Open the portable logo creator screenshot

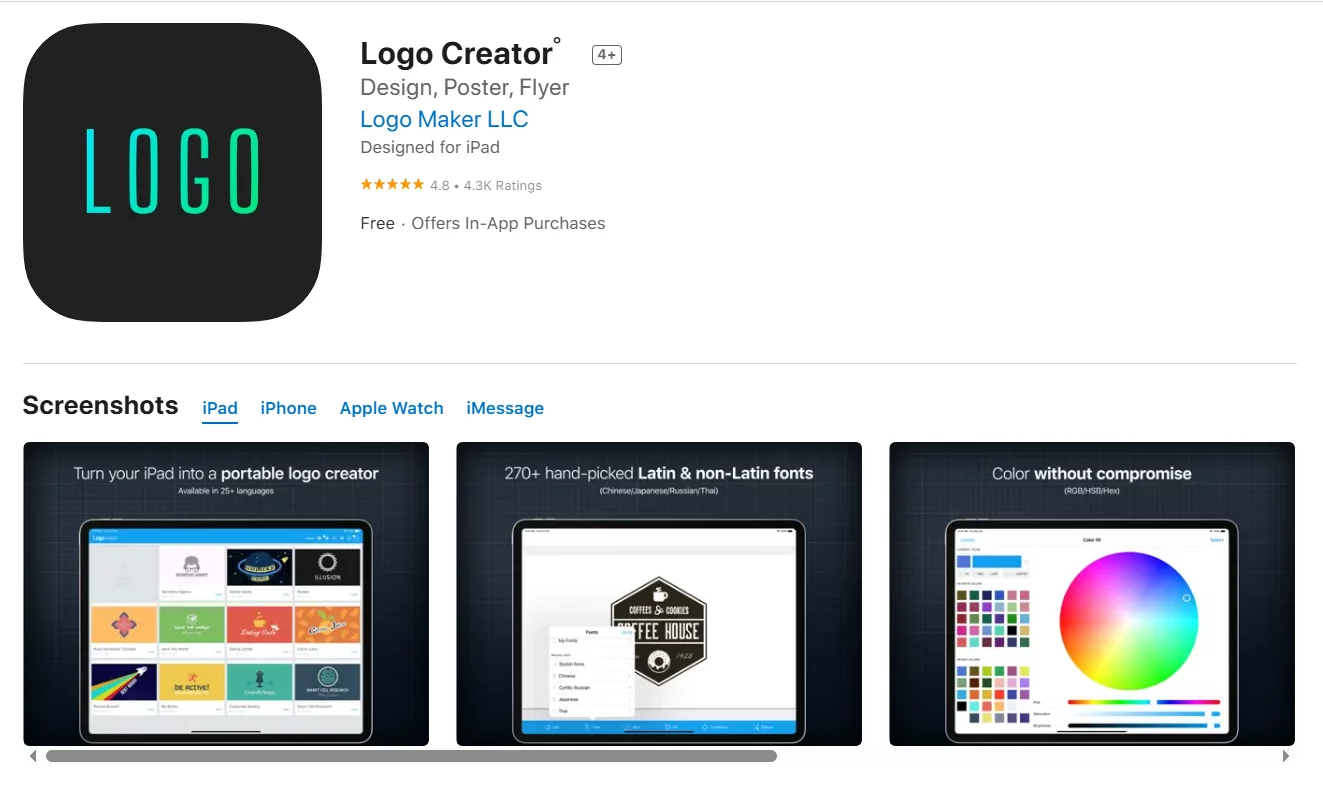tap(226, 594)
